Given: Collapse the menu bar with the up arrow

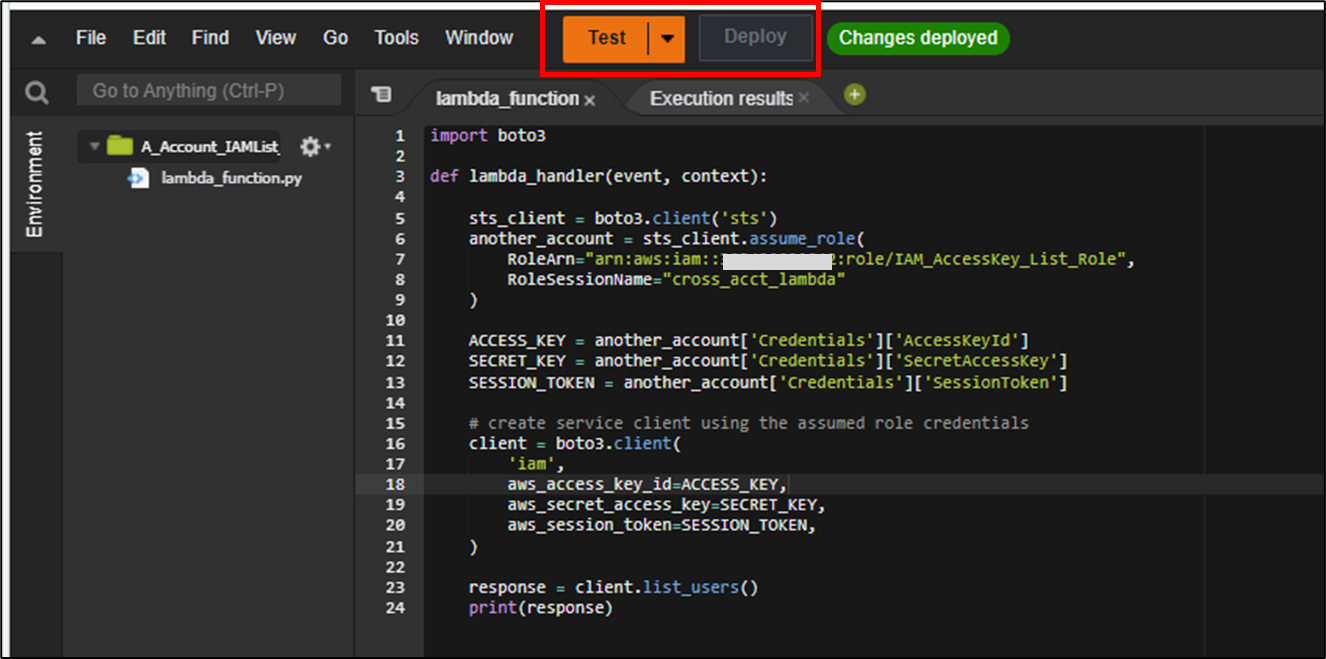Looking at the screenshot, I should coord(38,40).
